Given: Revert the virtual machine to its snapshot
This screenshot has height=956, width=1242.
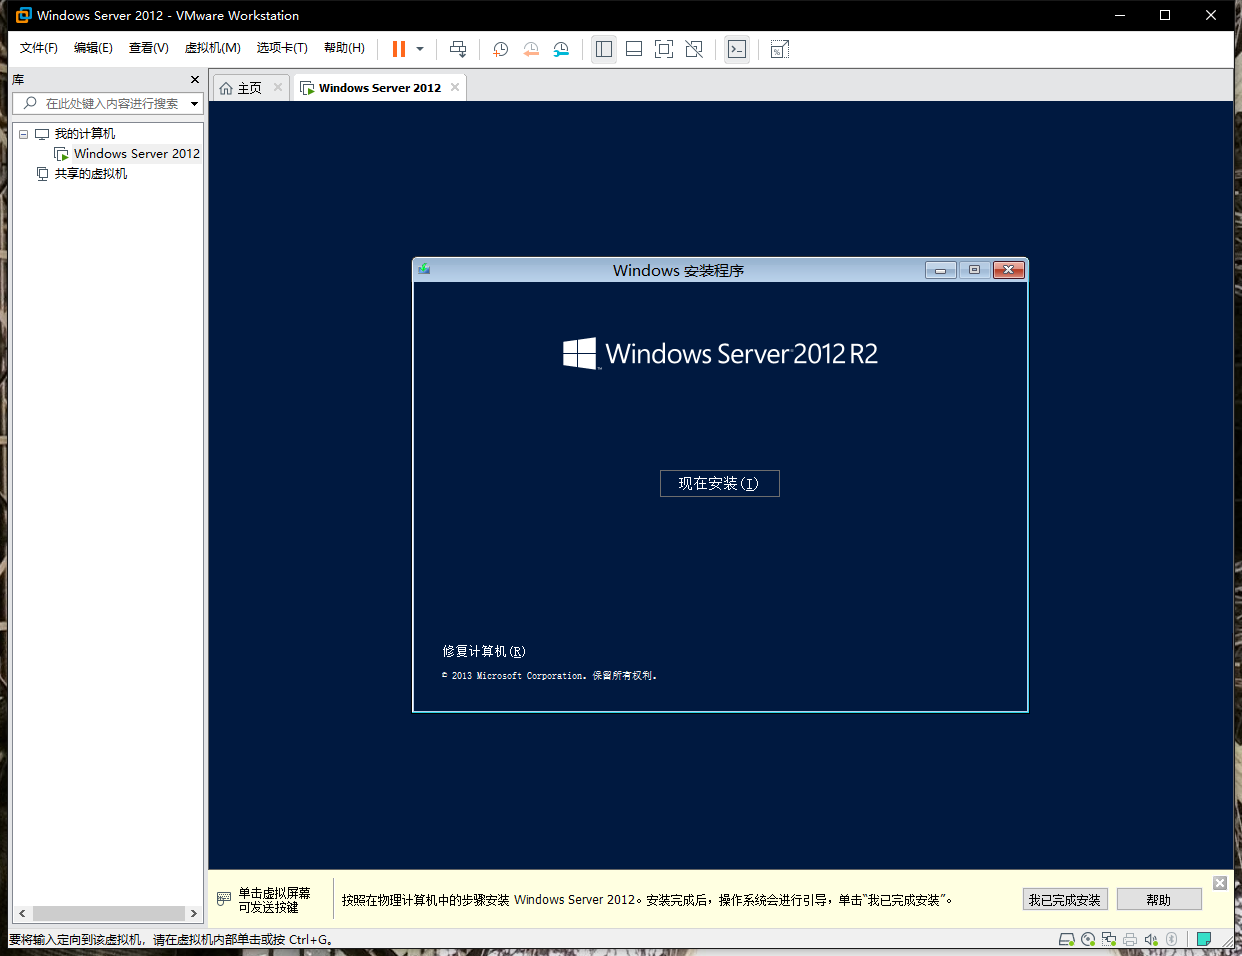Looking at the screenshot, I should [530, 48].
